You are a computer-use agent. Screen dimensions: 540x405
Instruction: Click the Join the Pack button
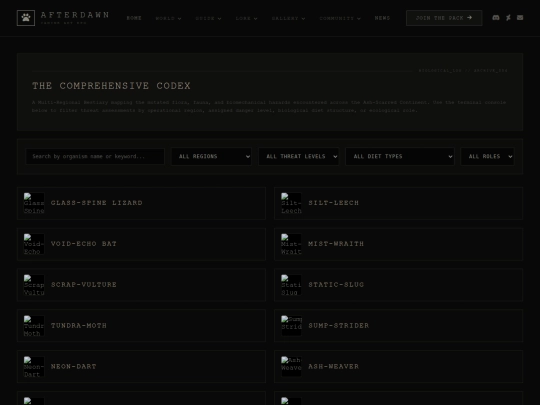click(x=444, y=18)
